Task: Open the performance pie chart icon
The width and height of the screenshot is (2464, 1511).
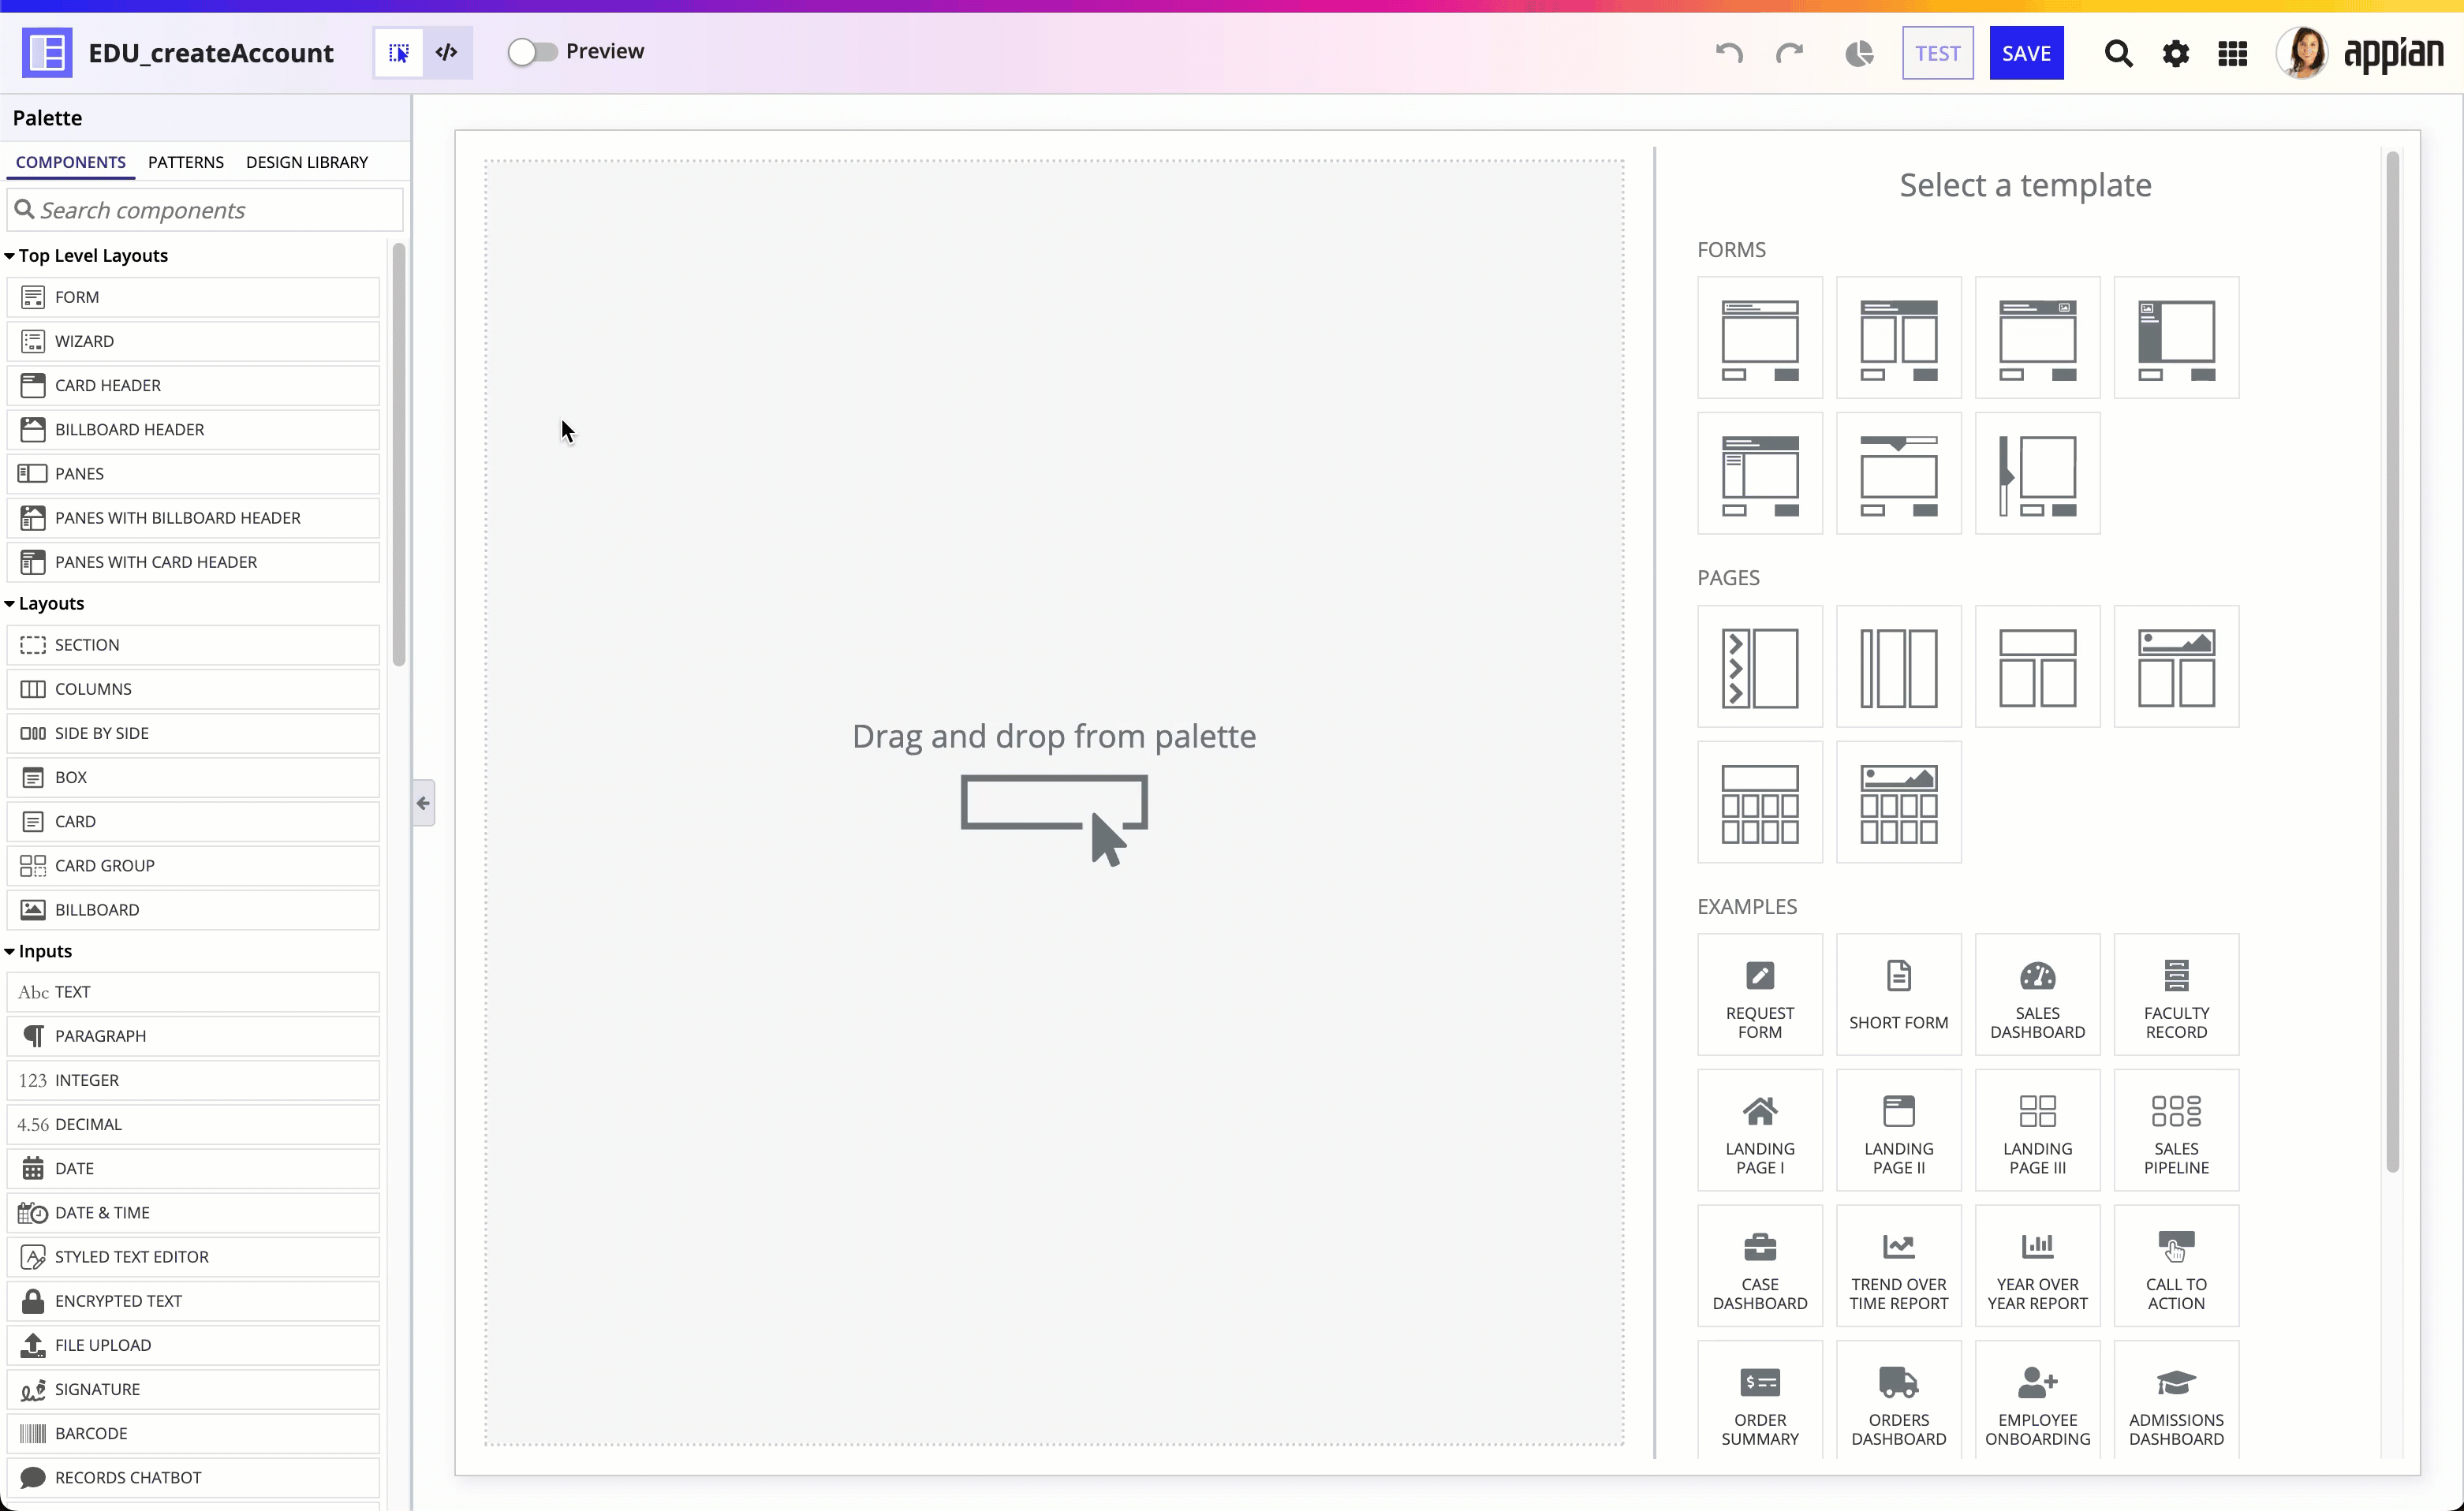Action: click(1859, 53)
